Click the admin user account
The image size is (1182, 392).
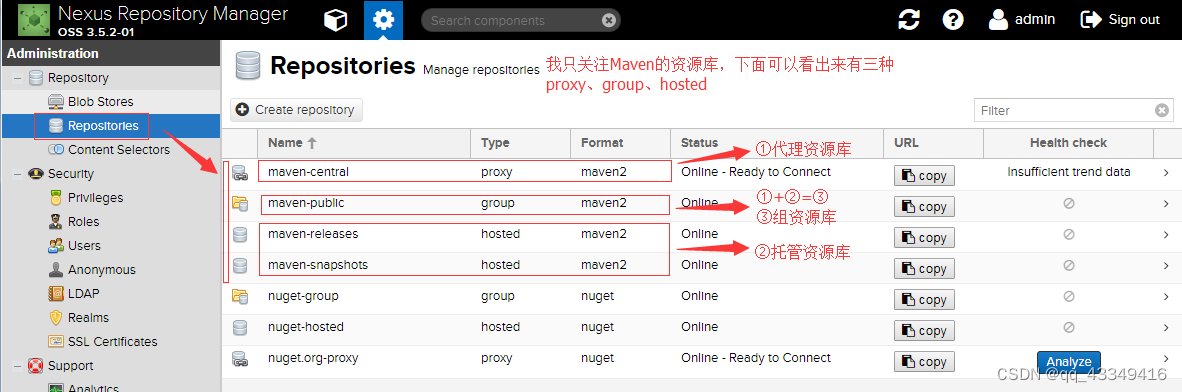pos(1021,20)
